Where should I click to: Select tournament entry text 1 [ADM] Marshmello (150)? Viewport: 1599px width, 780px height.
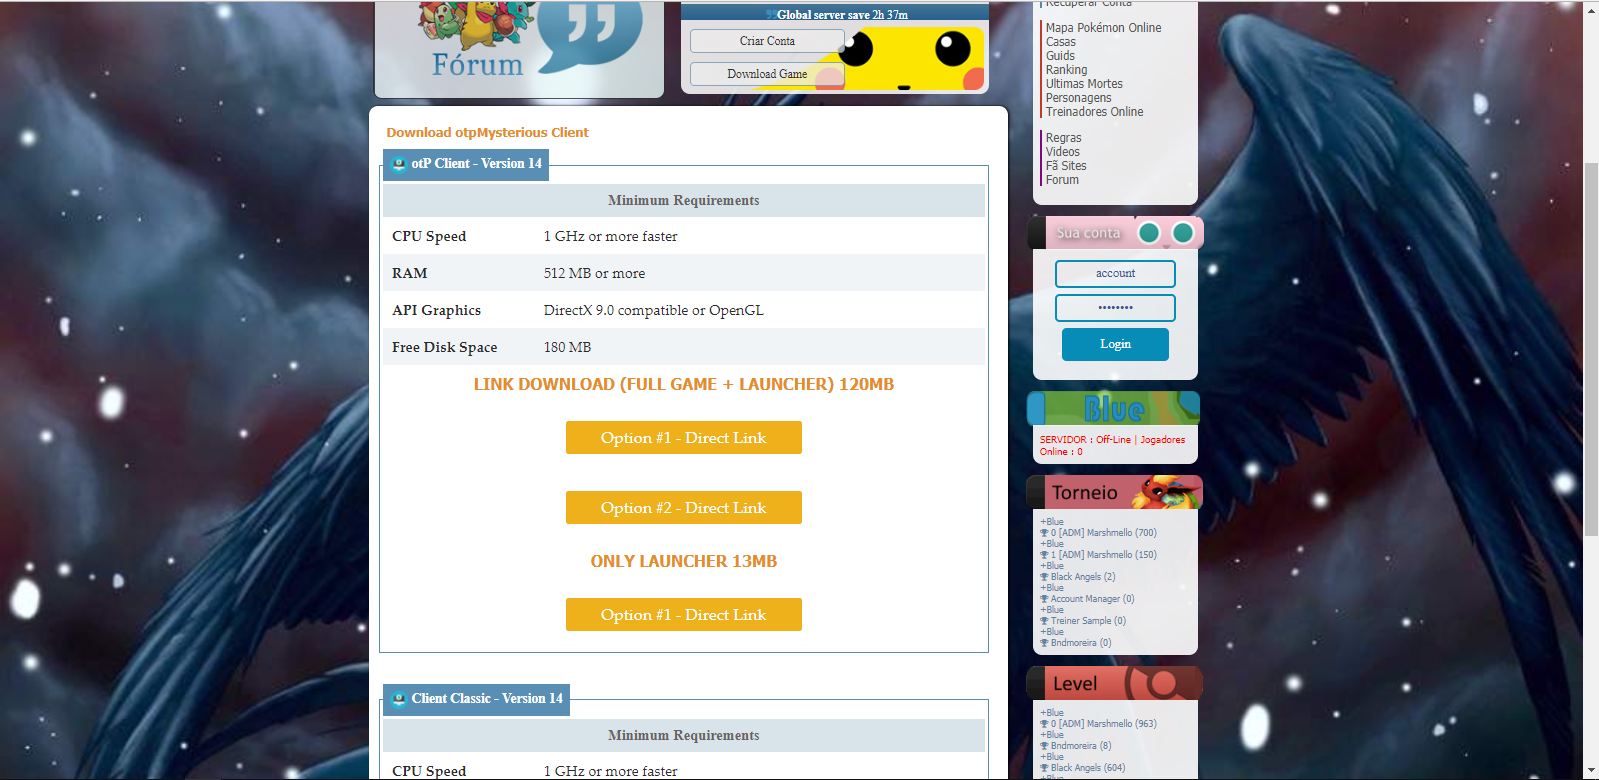point(1104,555)
